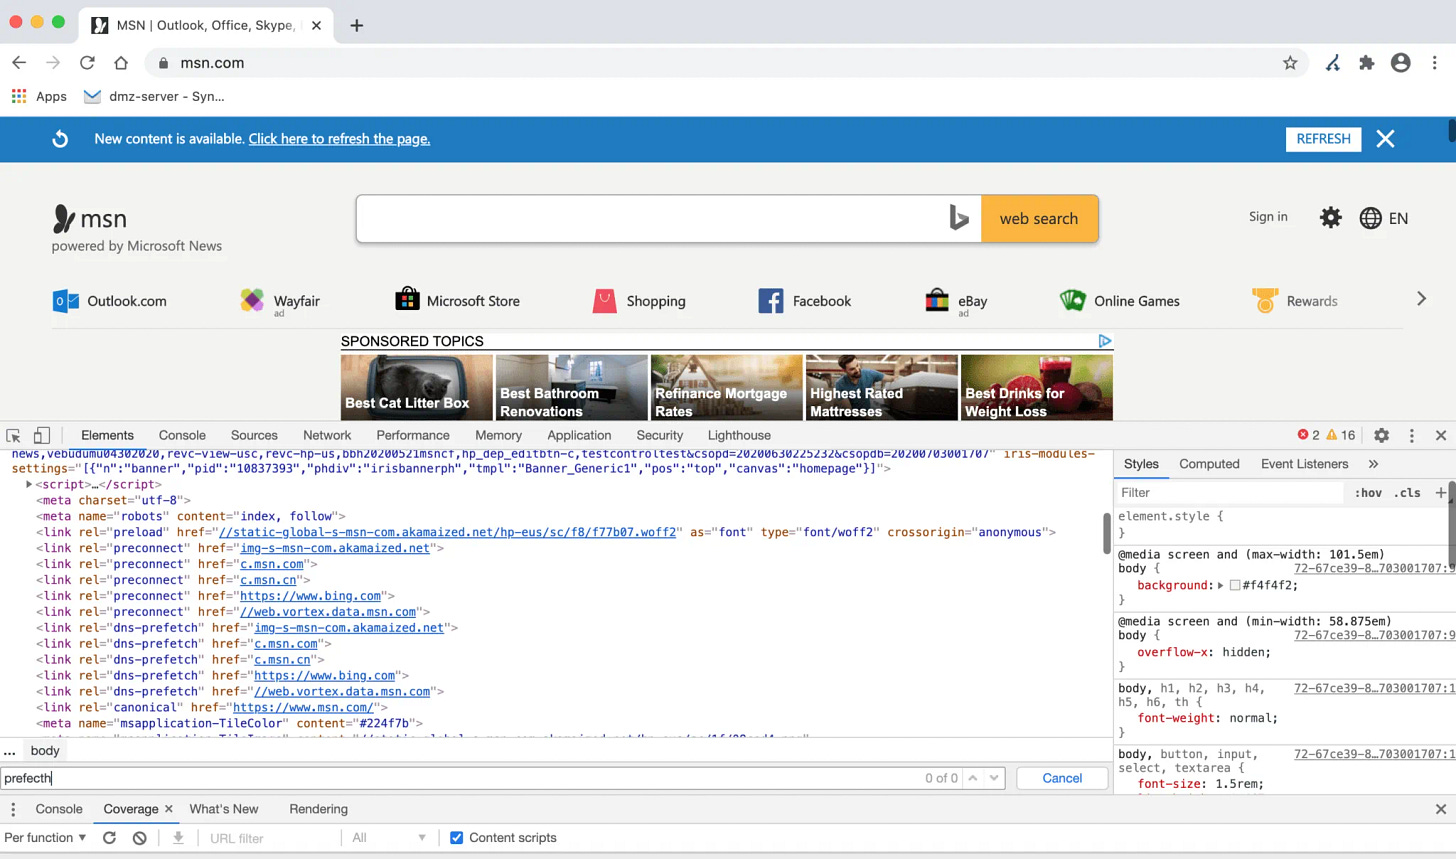Bookmark page with the star icon
This screenshot has height=859, width=1456.
point(1290,63)
